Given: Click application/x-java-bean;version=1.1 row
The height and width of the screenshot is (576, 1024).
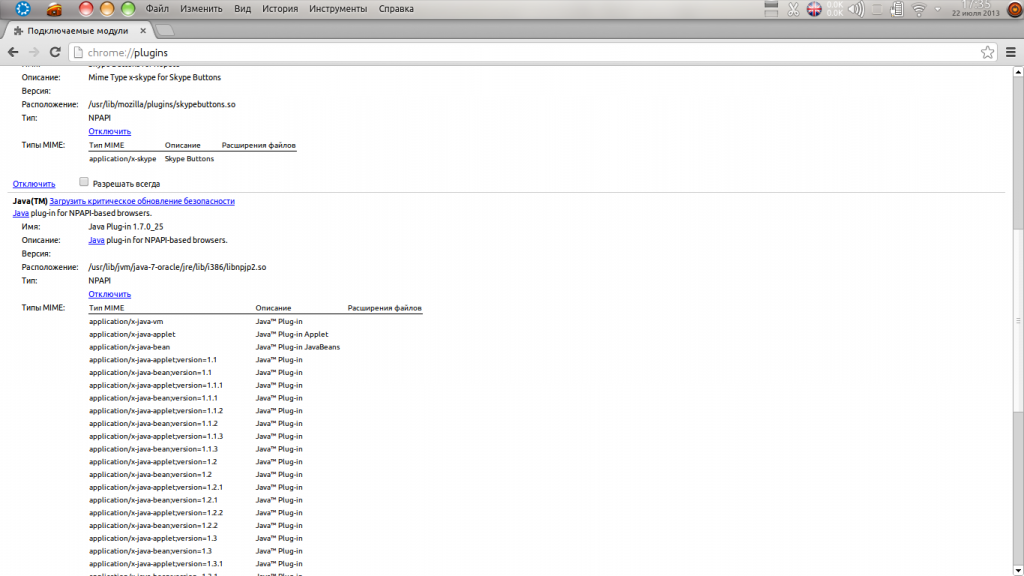Looking at the screenshot, I should (x=150, y=372).
